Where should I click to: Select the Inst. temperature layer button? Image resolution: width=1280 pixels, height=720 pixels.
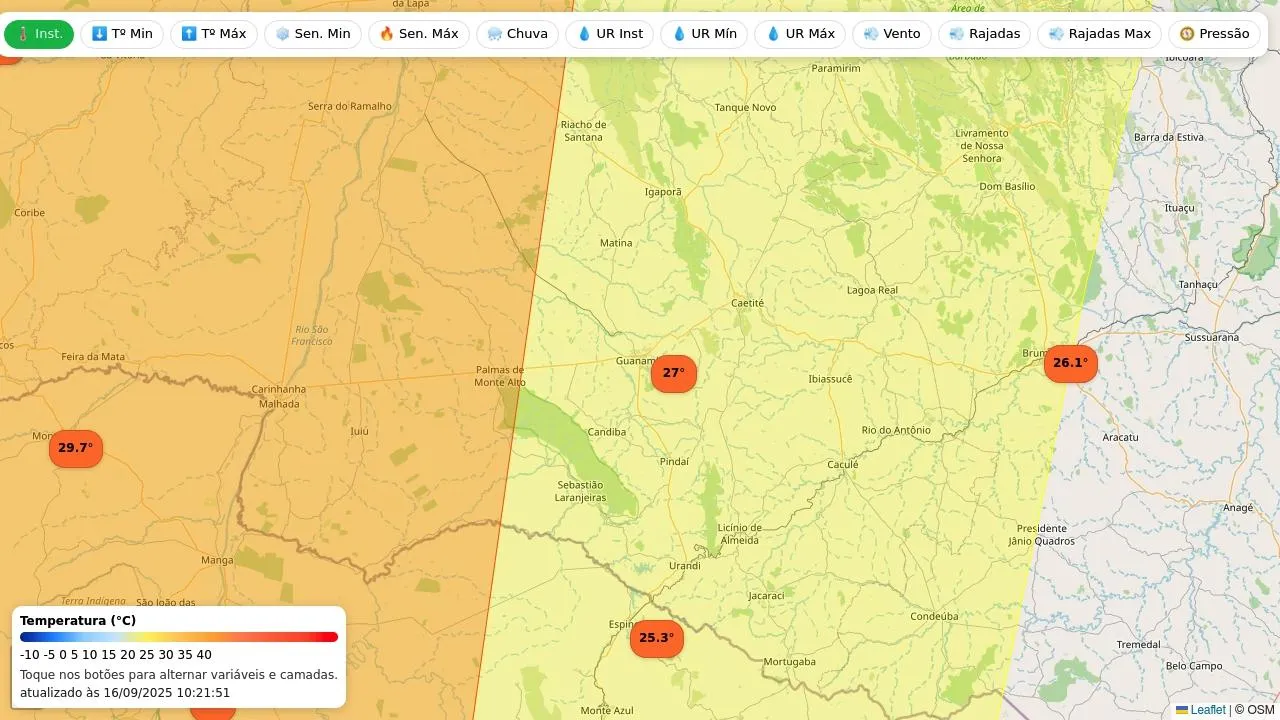point(39,34)
